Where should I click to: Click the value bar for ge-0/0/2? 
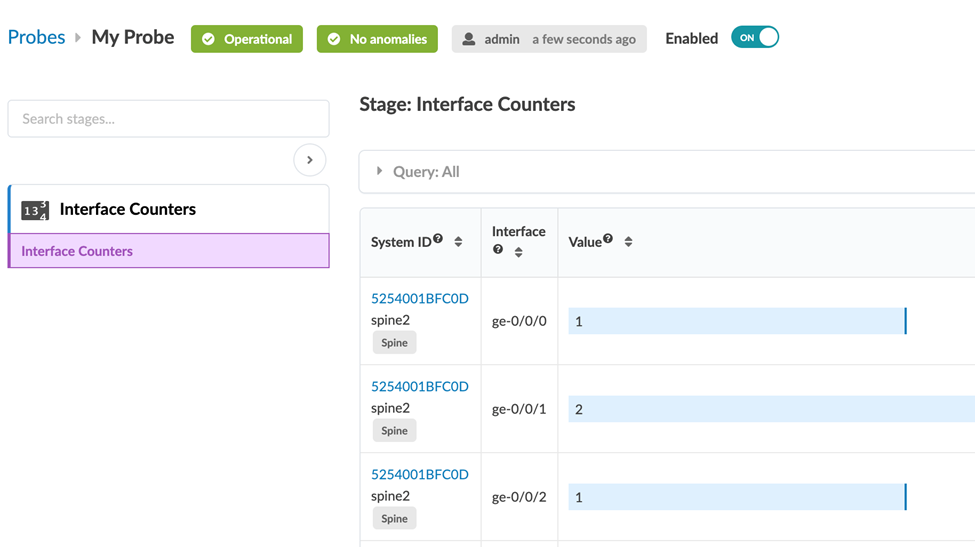pyautogui.click(x=737, y=497)
